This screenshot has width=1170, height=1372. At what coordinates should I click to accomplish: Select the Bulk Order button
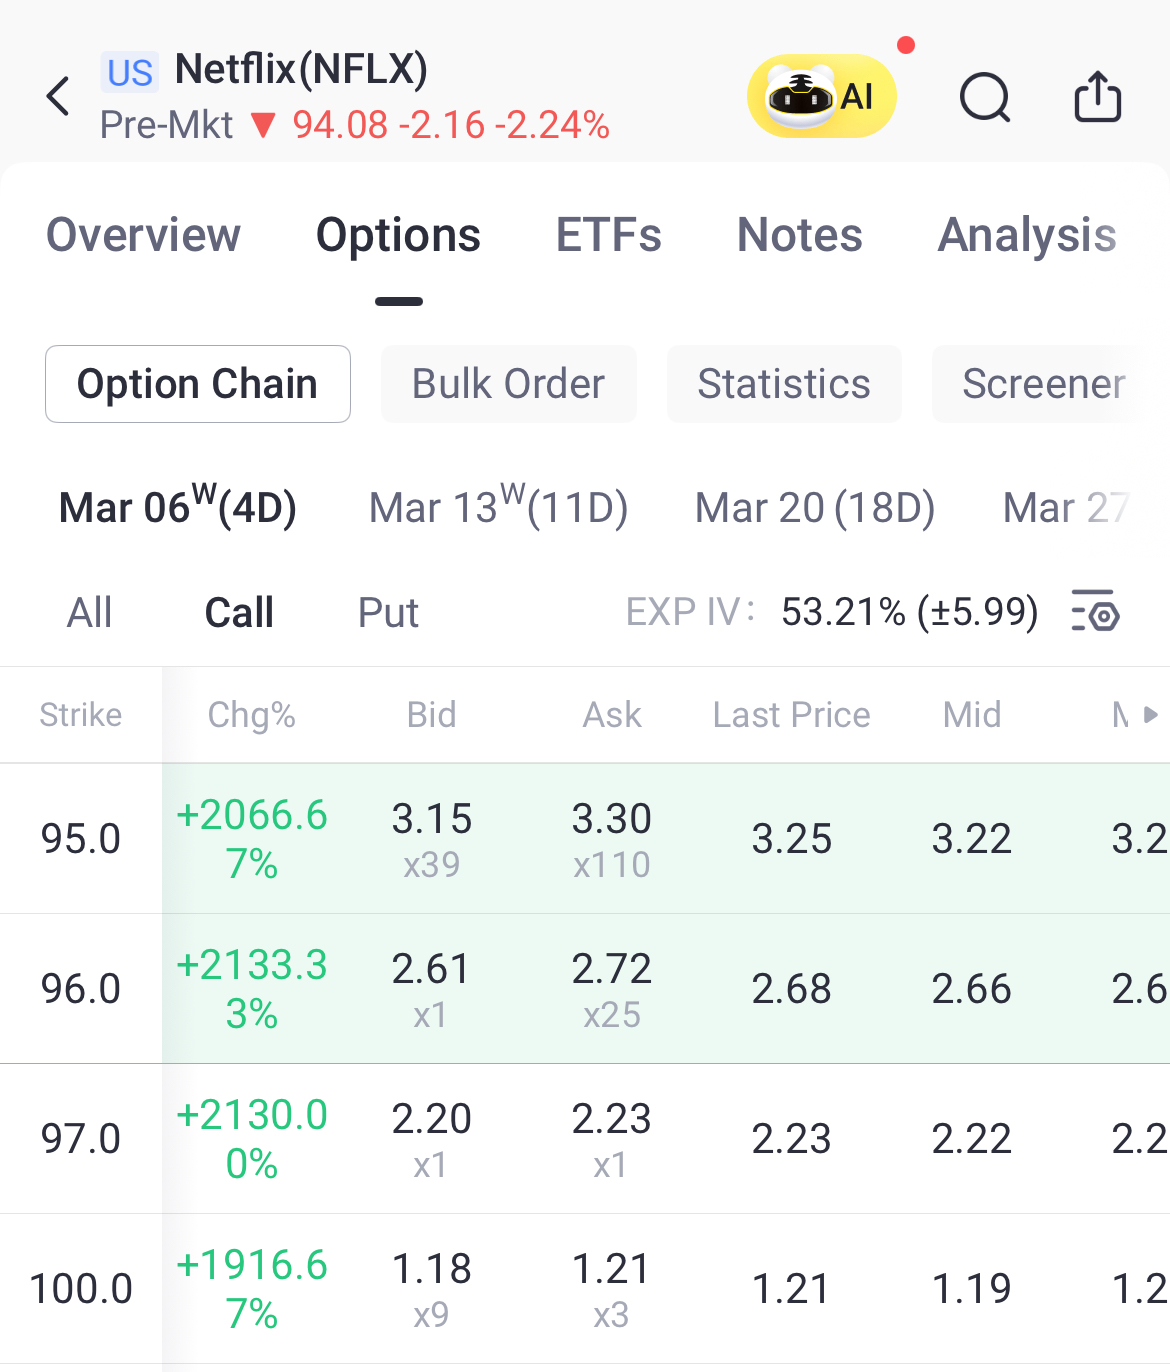click(x=508, y=384)
